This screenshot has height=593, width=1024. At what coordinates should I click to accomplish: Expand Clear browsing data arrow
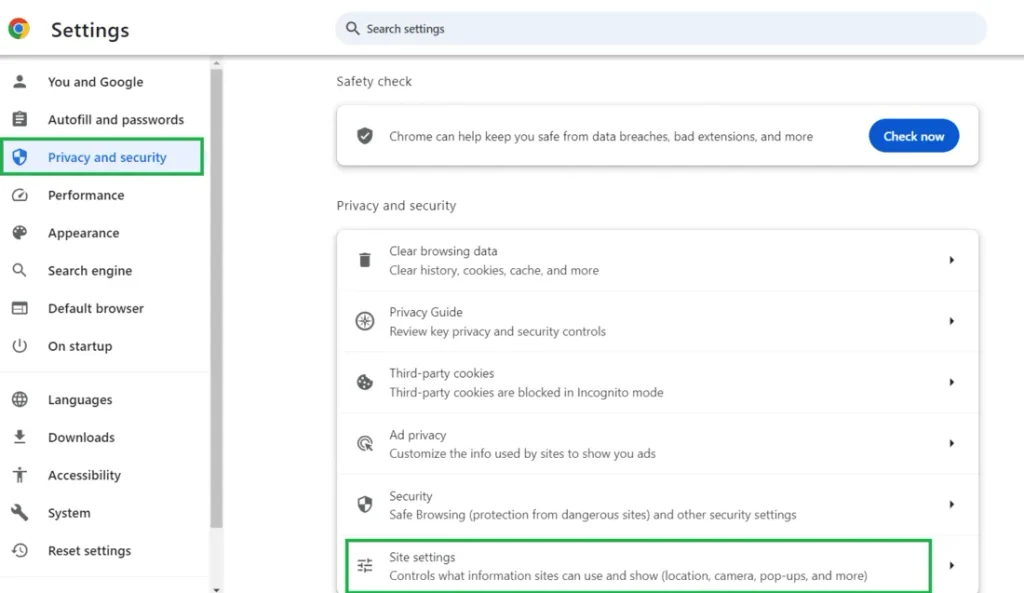pos(952,260)
